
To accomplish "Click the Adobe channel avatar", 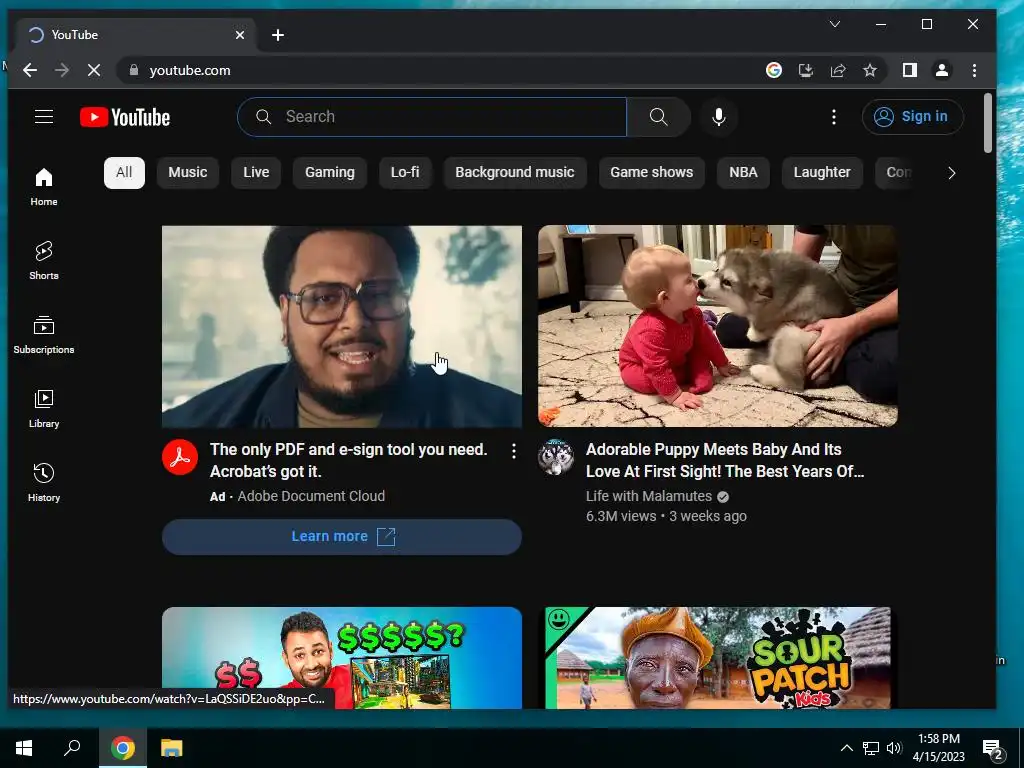I will click(x=180, y=456).
